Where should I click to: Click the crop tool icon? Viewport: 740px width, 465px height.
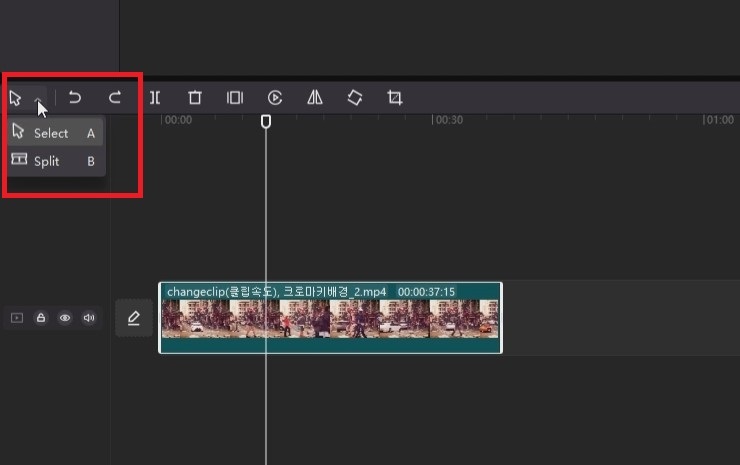pos(395,98)
